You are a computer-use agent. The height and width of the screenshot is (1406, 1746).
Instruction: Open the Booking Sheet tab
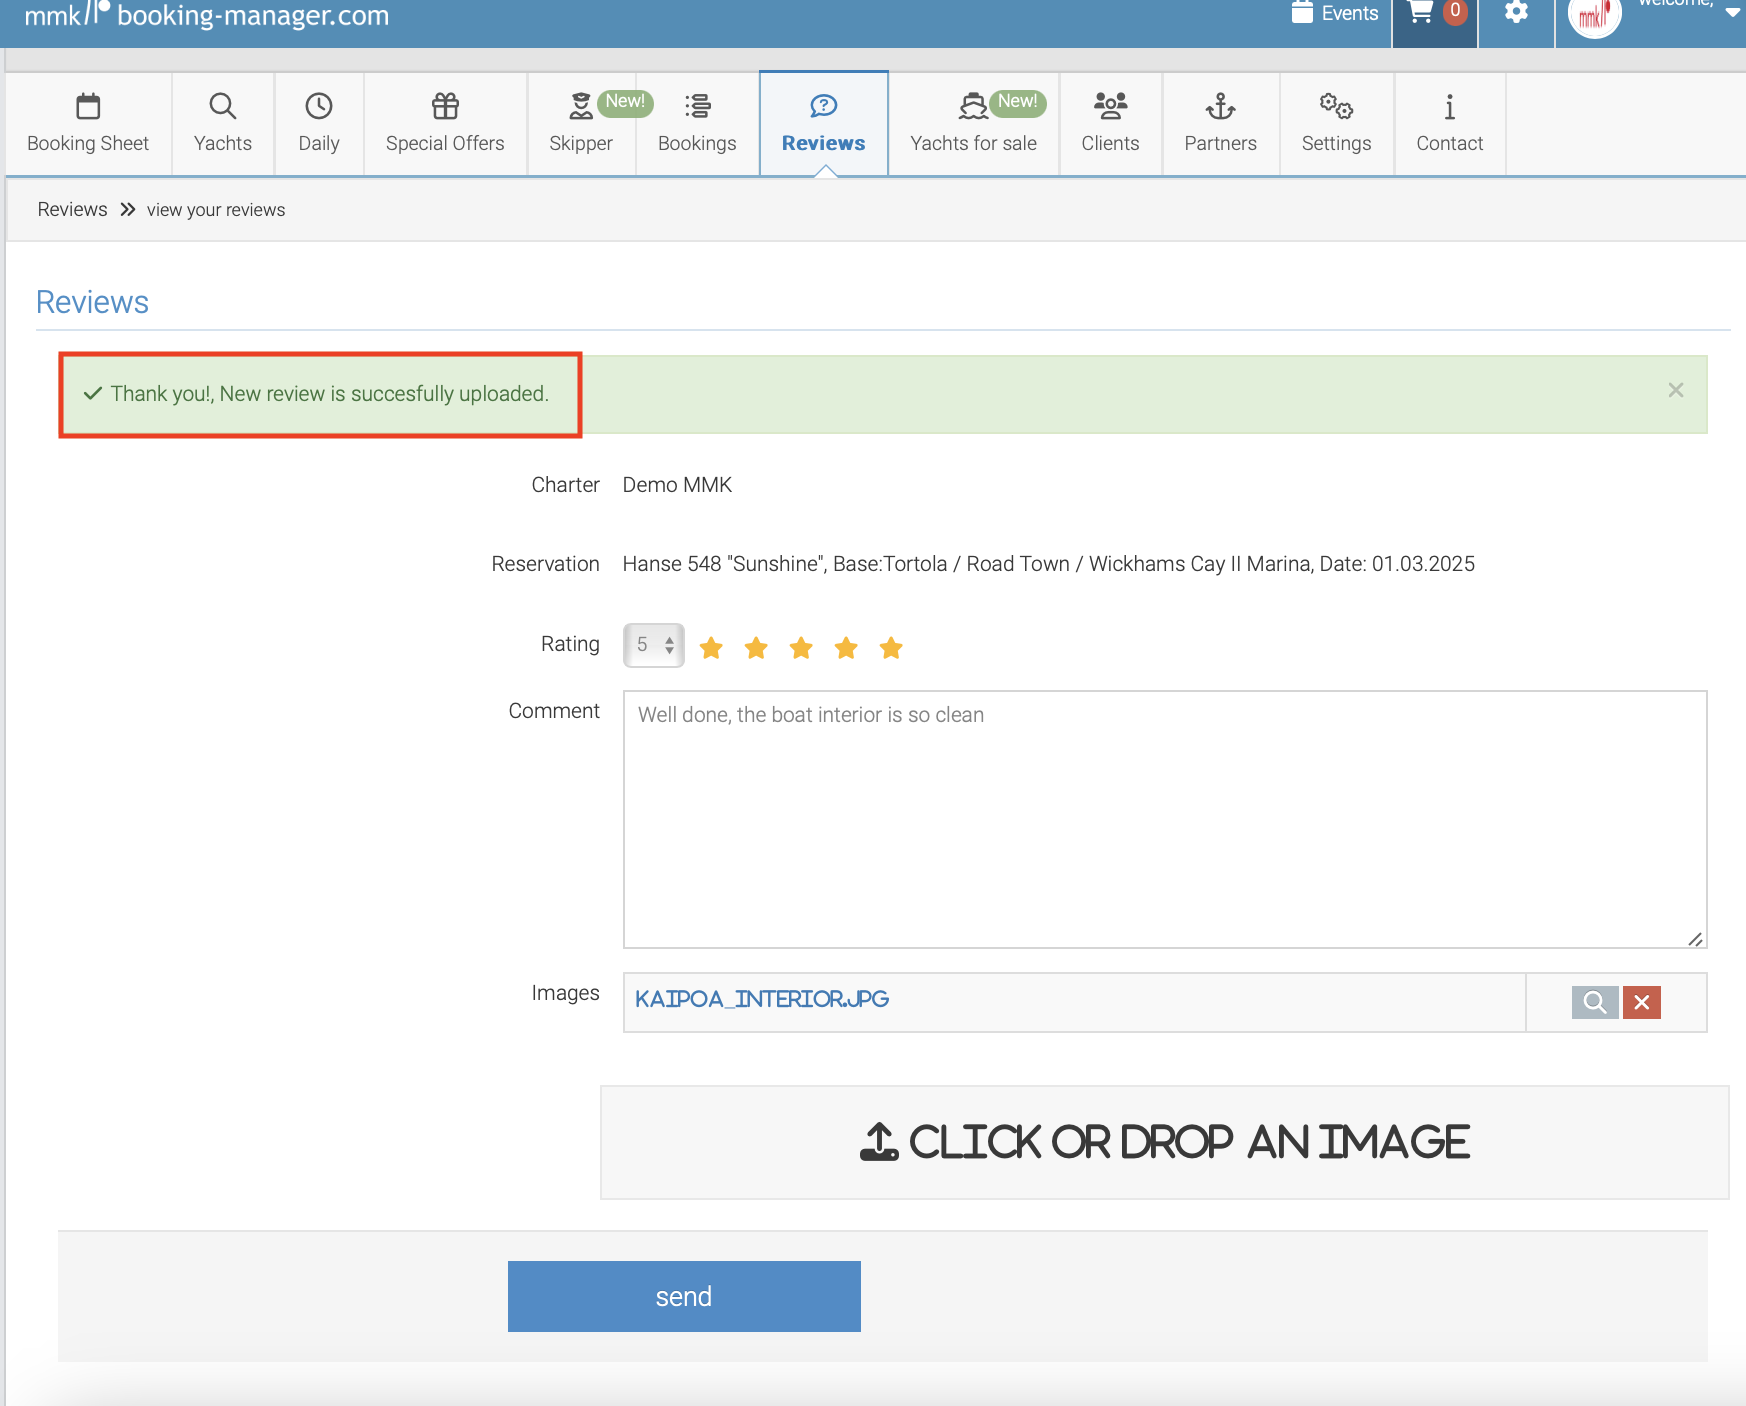(88, 124)
